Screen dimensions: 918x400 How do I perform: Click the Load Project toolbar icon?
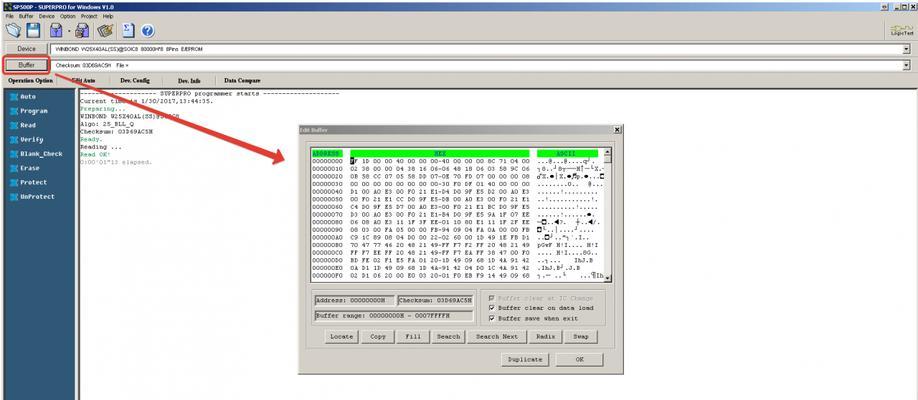[56, 30]
